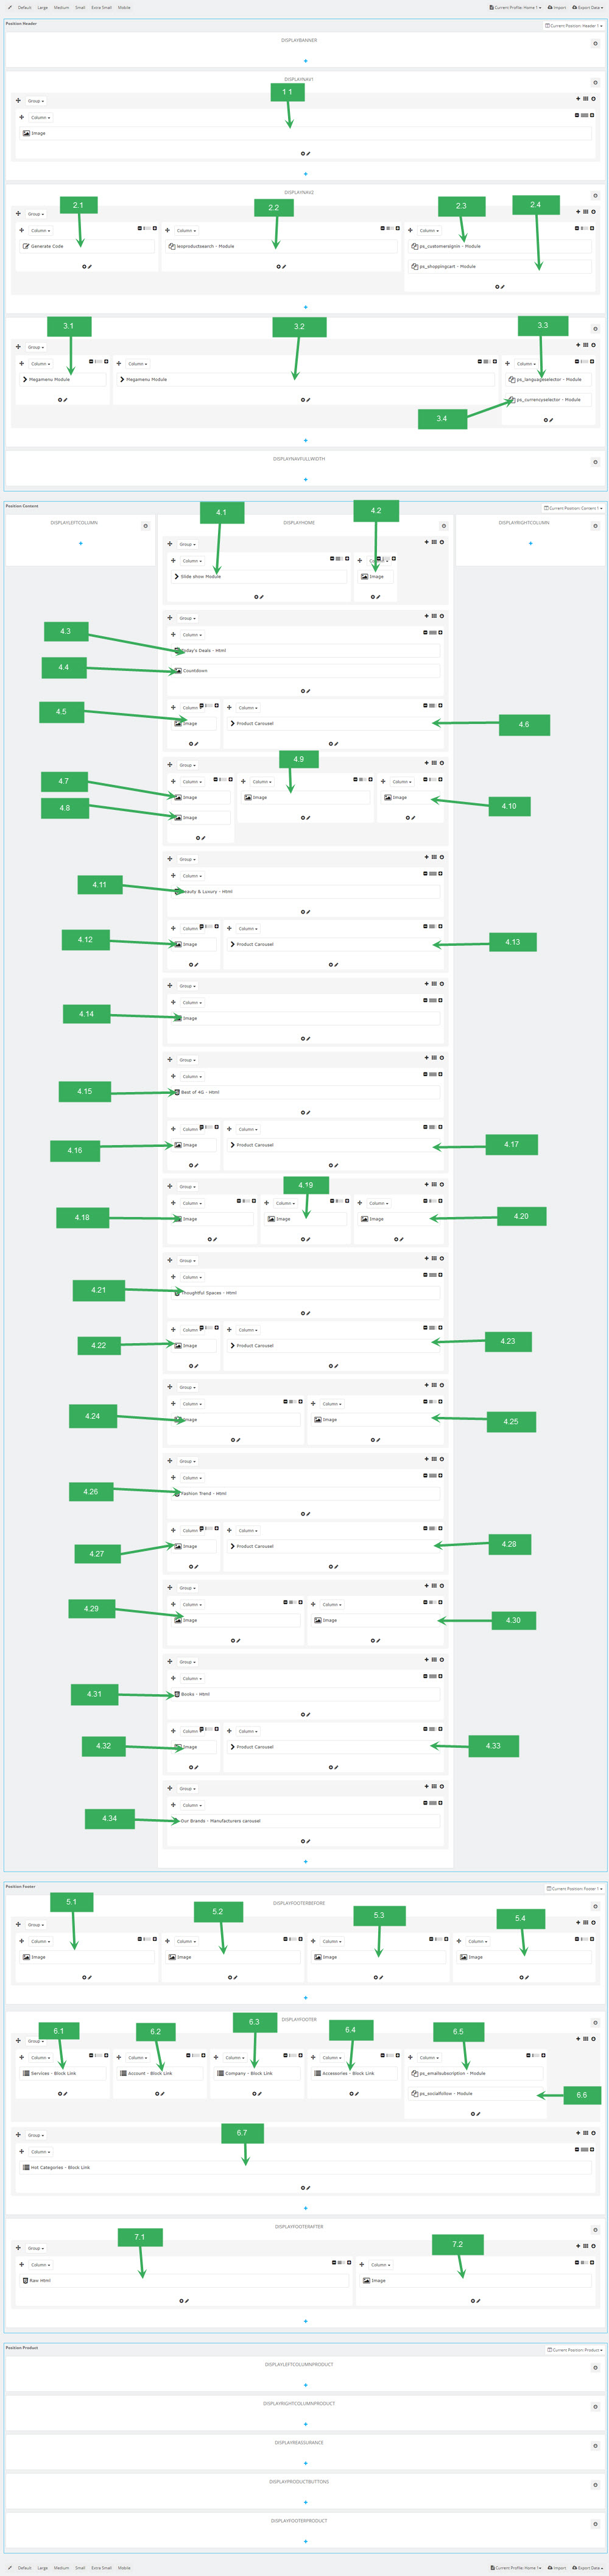Open Current Position: Footer 1 dropdown
Image resolution: width=609 pixels, height=2576 pixels.
[x=574, y=1889]
